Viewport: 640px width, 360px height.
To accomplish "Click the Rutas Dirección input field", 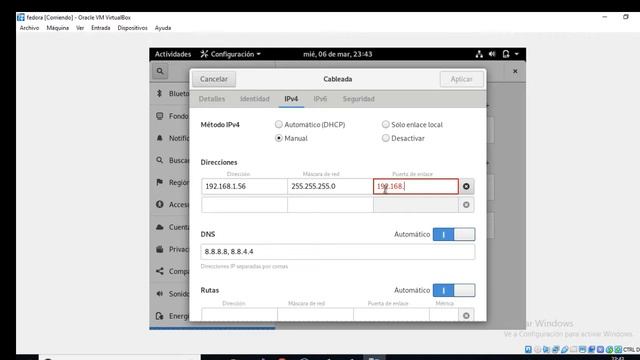I will click(239, 315).
